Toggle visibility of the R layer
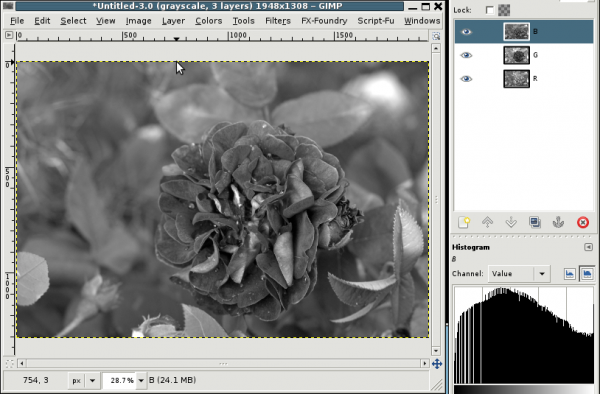The width and height of the screenshot is (600, 394). [x=466, y=79]
